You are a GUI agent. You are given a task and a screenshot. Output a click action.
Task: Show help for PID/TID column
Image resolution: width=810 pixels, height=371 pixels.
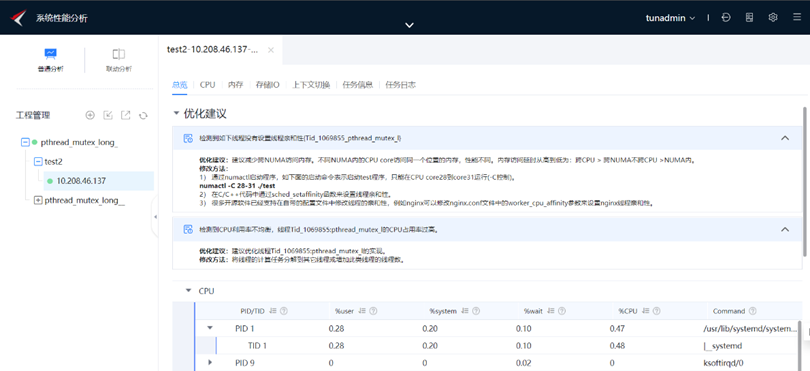pos(284,311)
